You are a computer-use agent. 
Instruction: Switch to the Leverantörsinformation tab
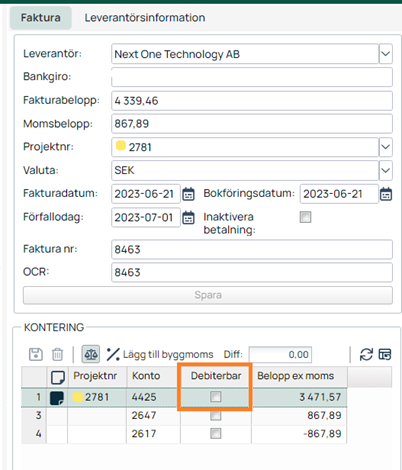[145, 18]
